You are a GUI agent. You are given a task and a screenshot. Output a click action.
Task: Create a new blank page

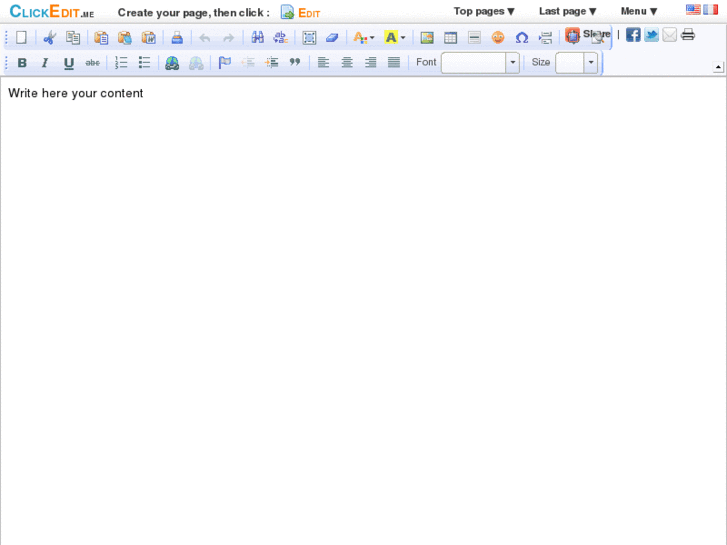pos(21,38)
